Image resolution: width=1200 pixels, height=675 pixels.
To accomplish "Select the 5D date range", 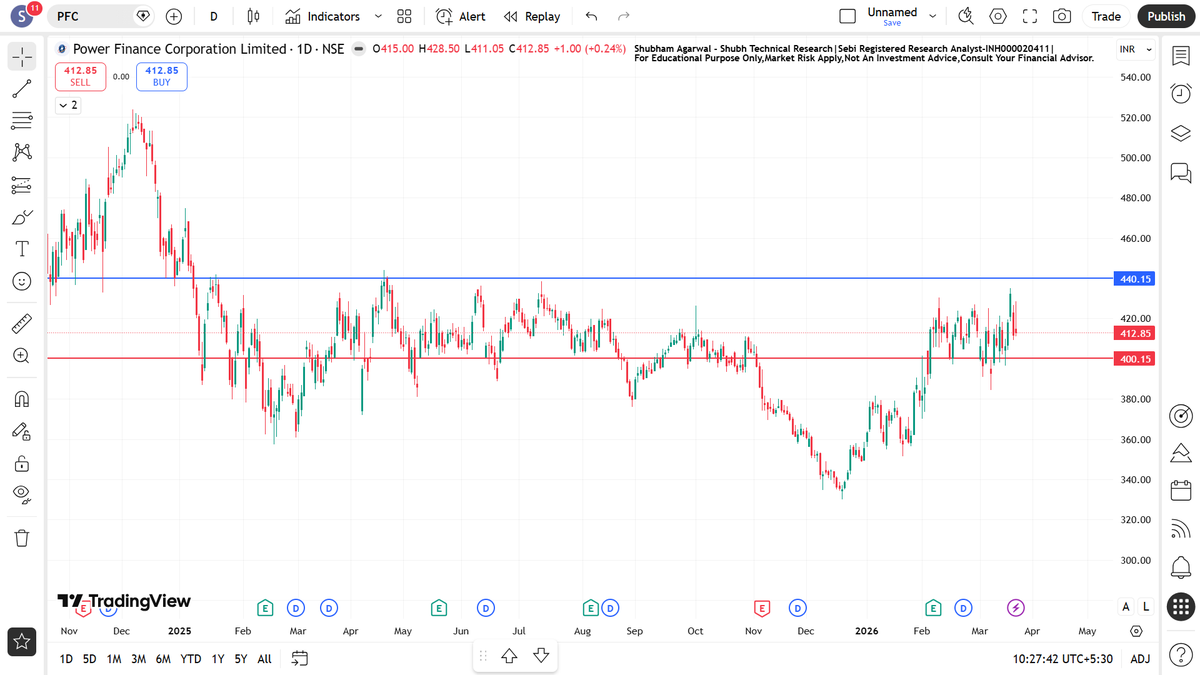I will 90,659.
